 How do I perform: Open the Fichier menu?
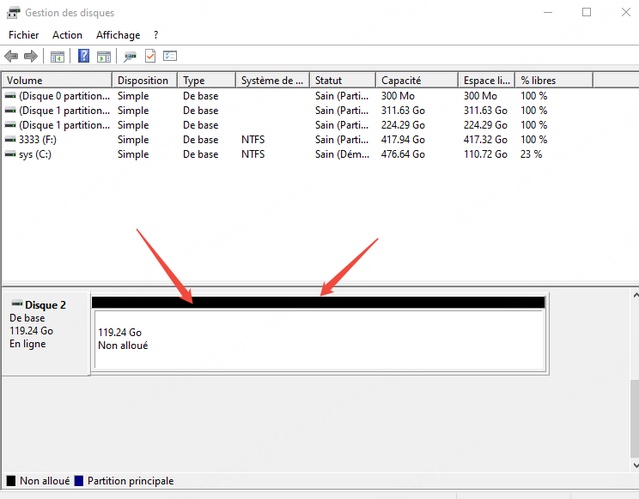(24, 35)
